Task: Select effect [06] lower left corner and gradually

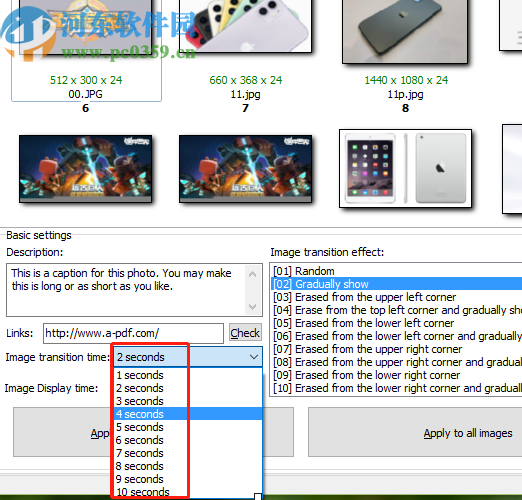Action: coord(396,336)
